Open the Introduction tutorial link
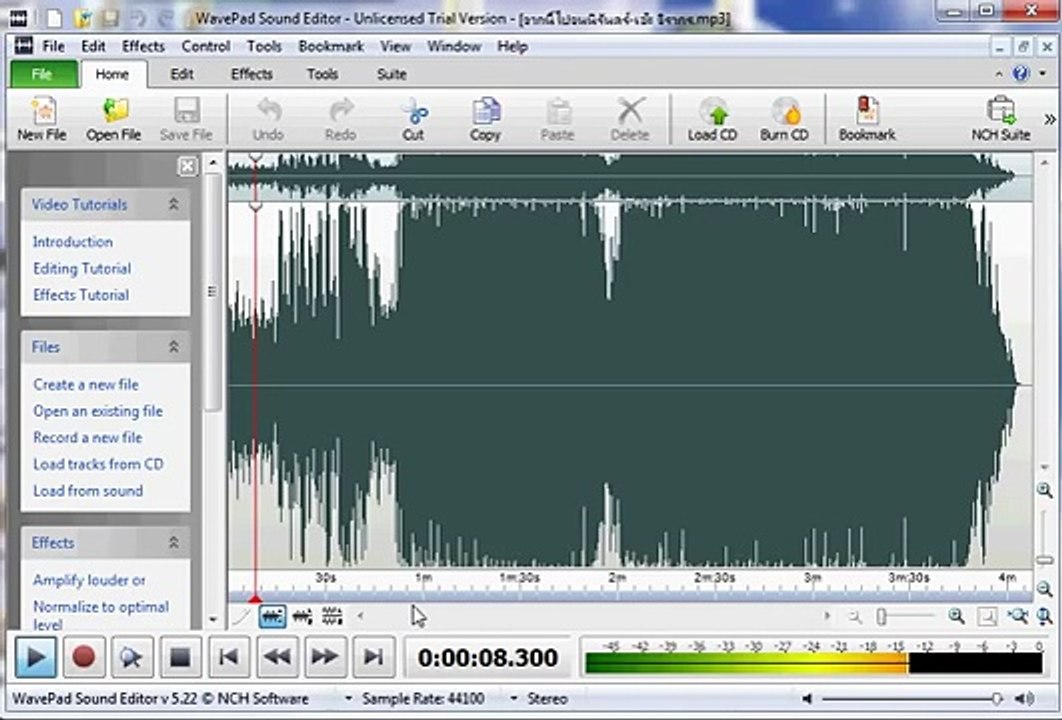 72,242
